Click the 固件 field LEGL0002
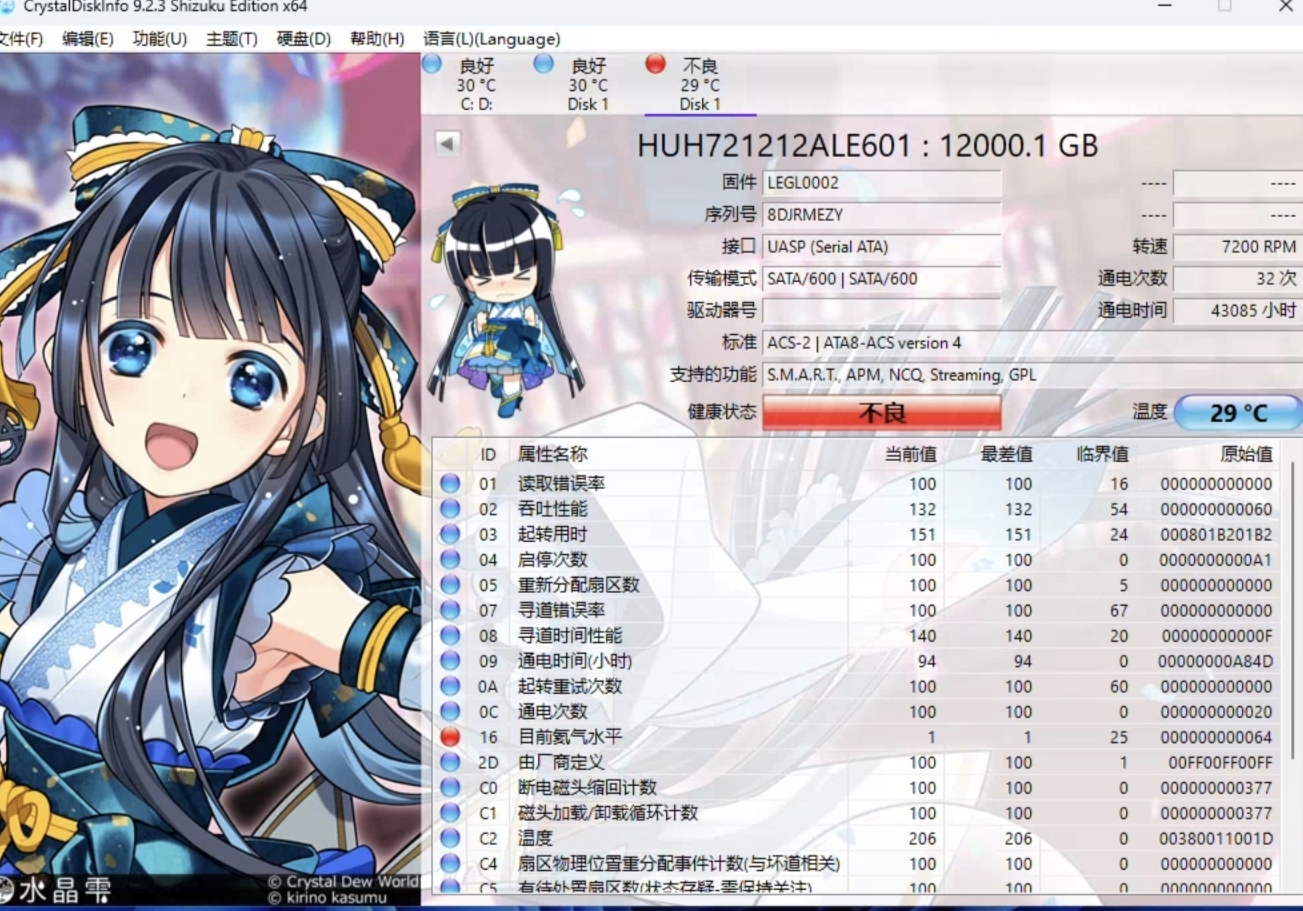The image size is (1303, 911). (882, 183)
